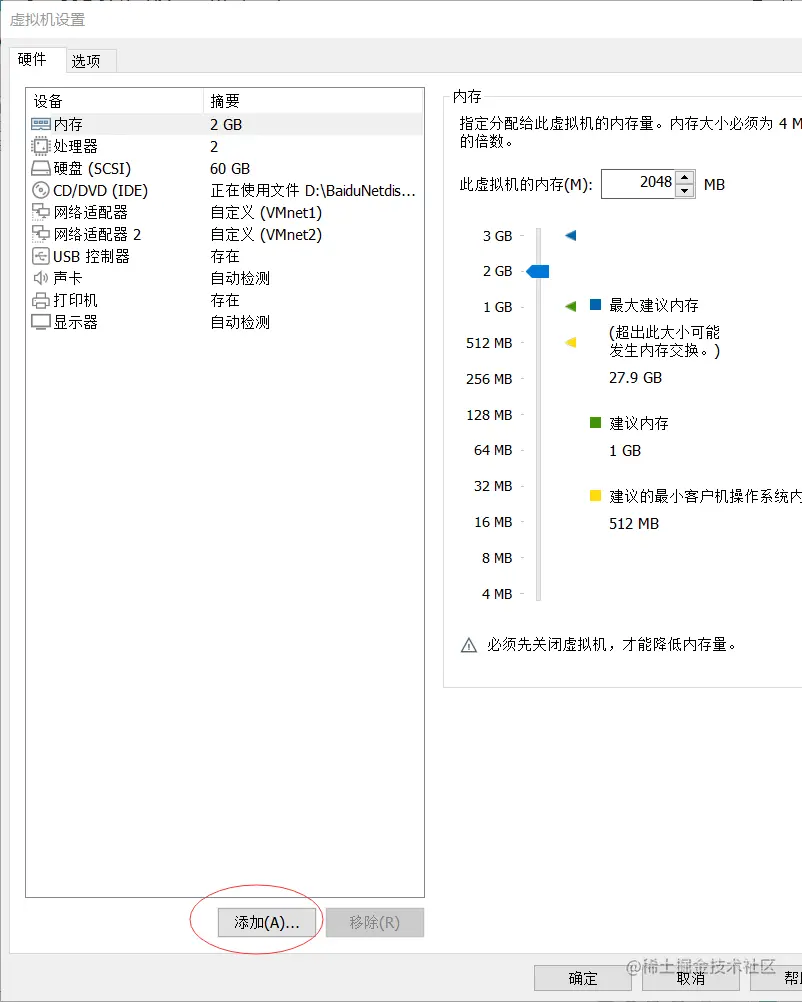Click the yellow legend square for minimum guest memory

click(x=595, y=495)
